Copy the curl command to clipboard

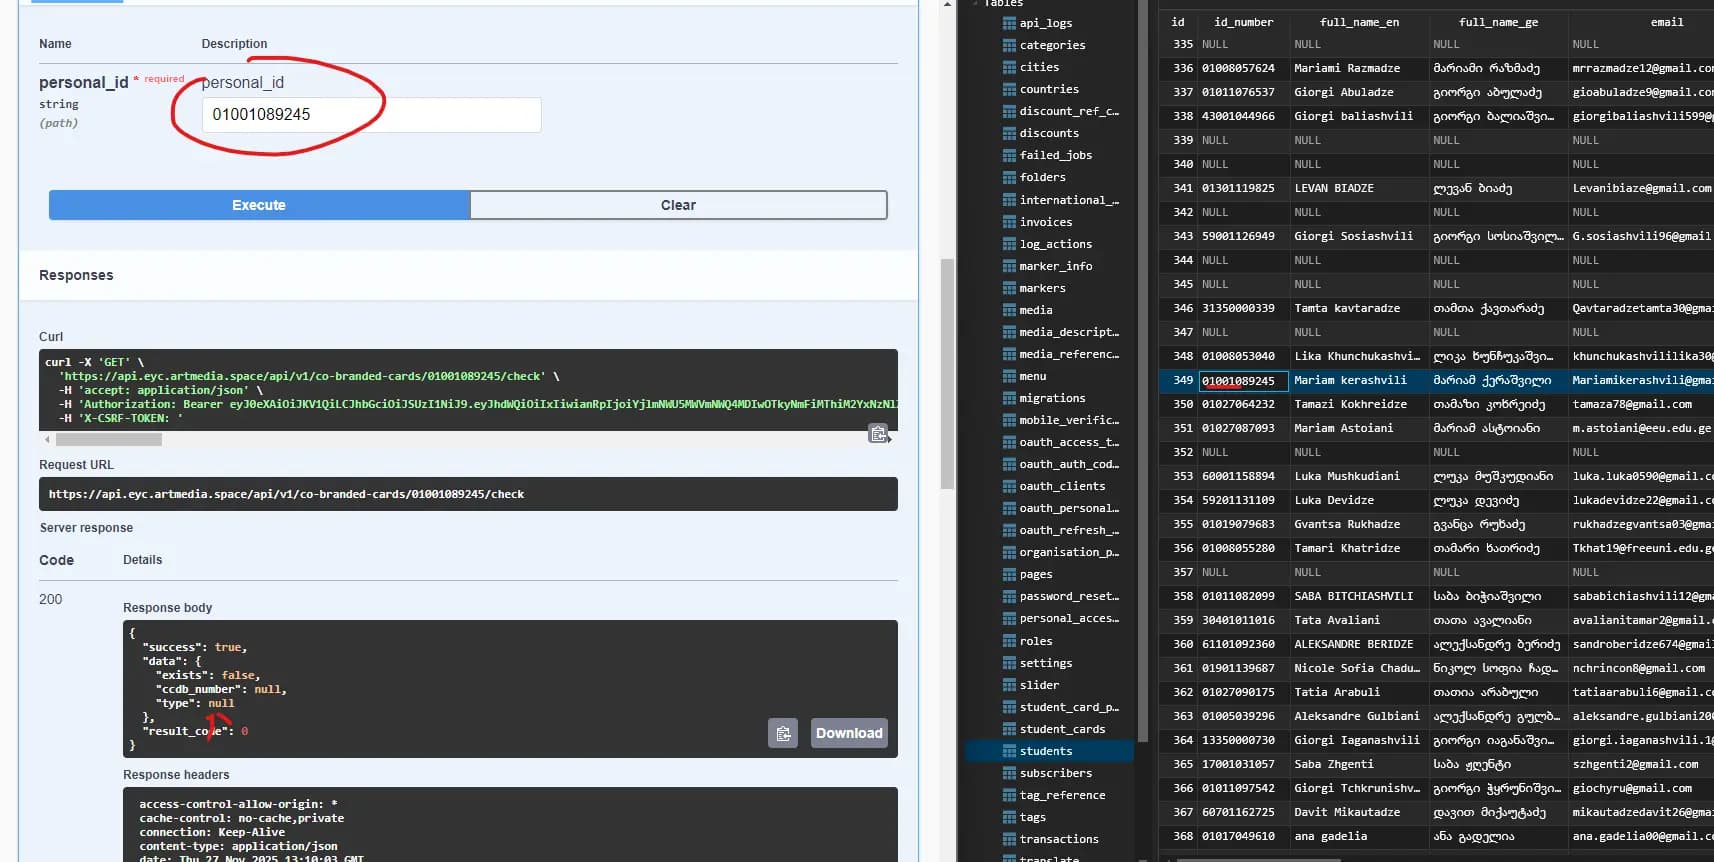pyautogui.click(x=878, y=434)
